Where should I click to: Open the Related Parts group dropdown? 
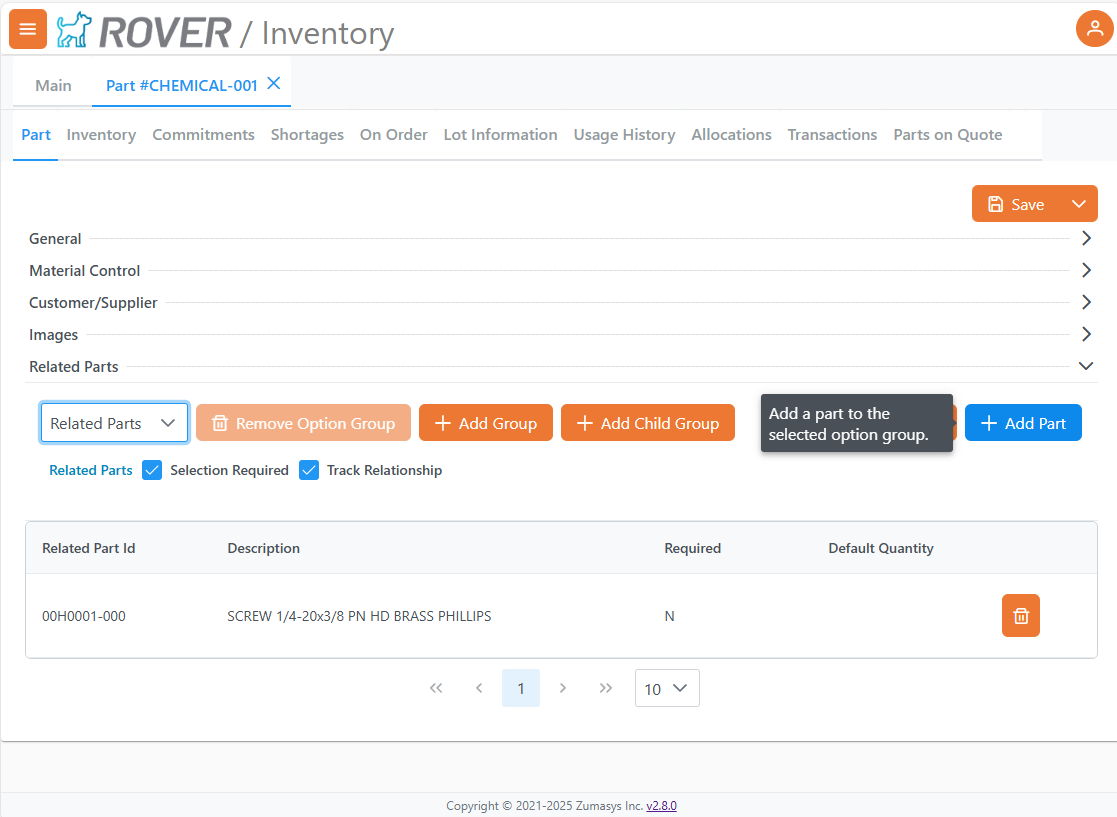pos(114,423)
